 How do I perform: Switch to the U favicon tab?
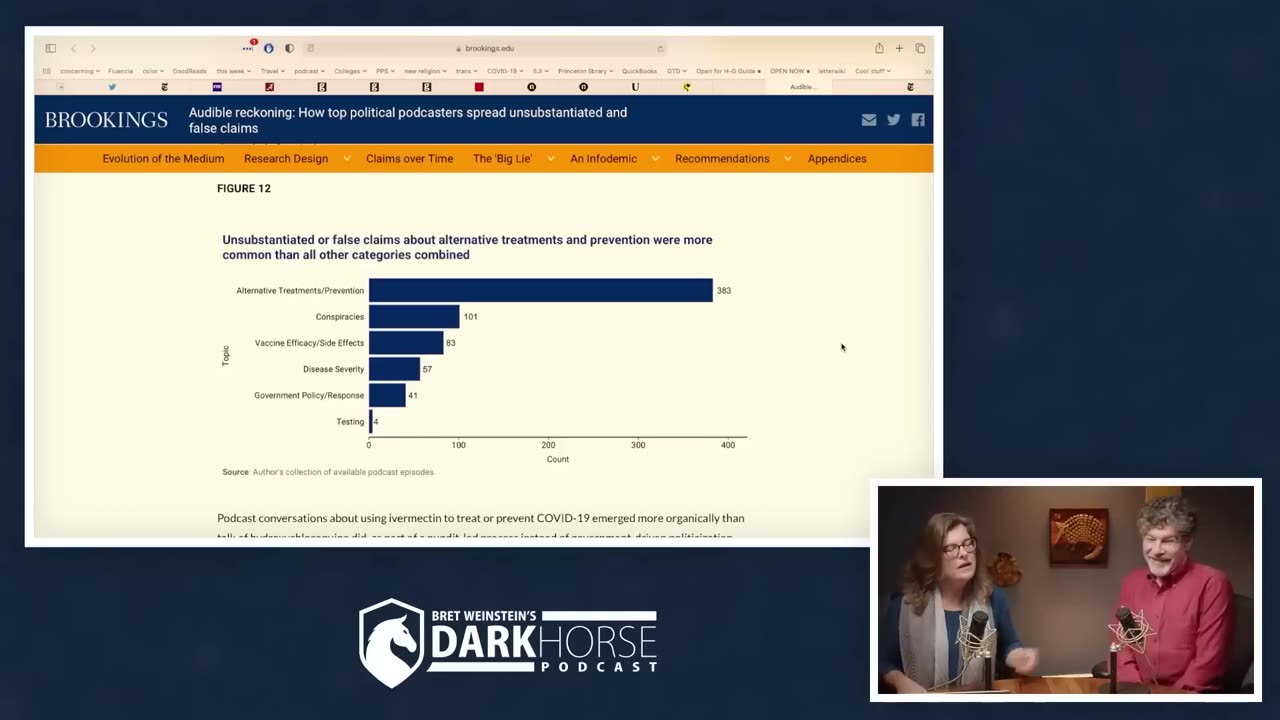pyautogui.click(x=635, y=87)
